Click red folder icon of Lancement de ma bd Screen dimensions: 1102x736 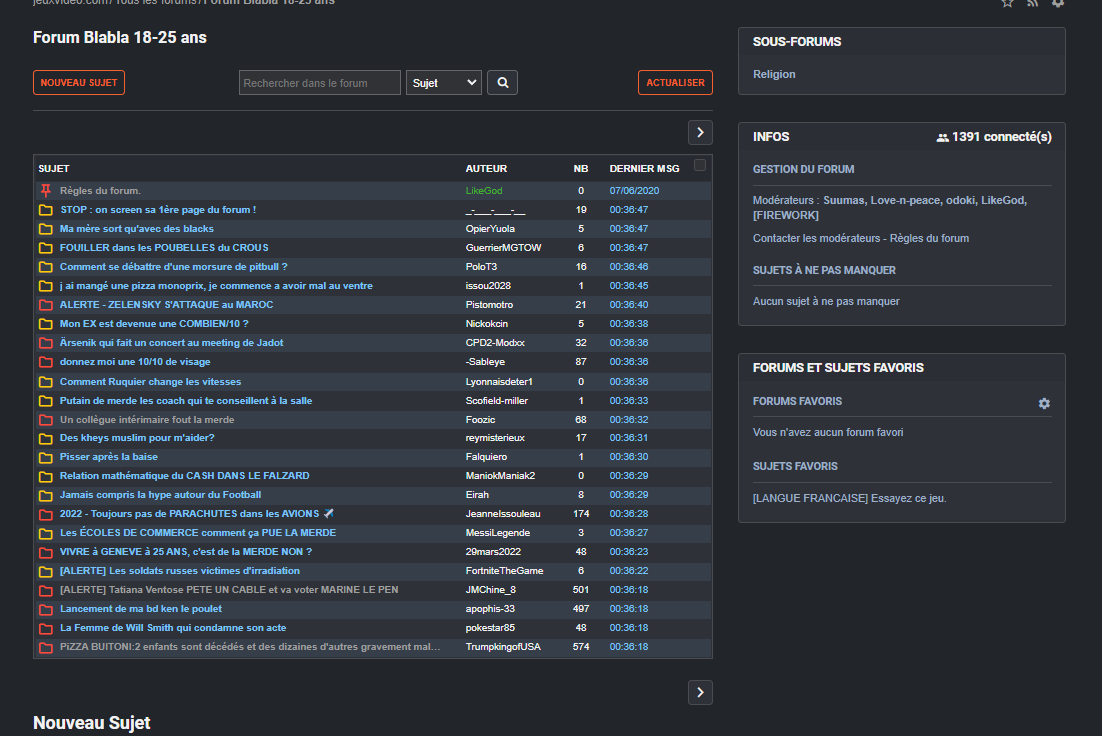(x=45, y=609)
